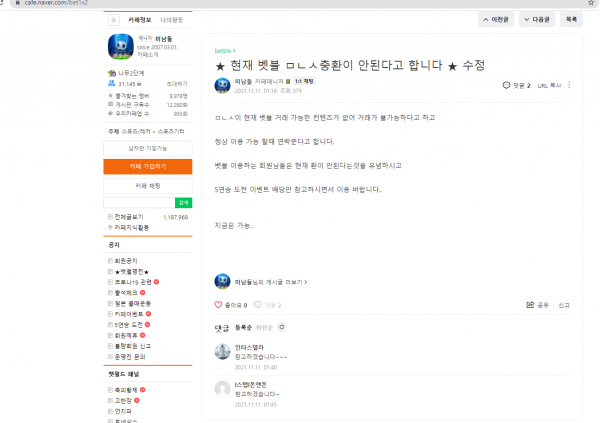Expand the author's other posts via 게시글 더보기
The height and width of the screenshot is (423, 600).
(x=271, y=282)
